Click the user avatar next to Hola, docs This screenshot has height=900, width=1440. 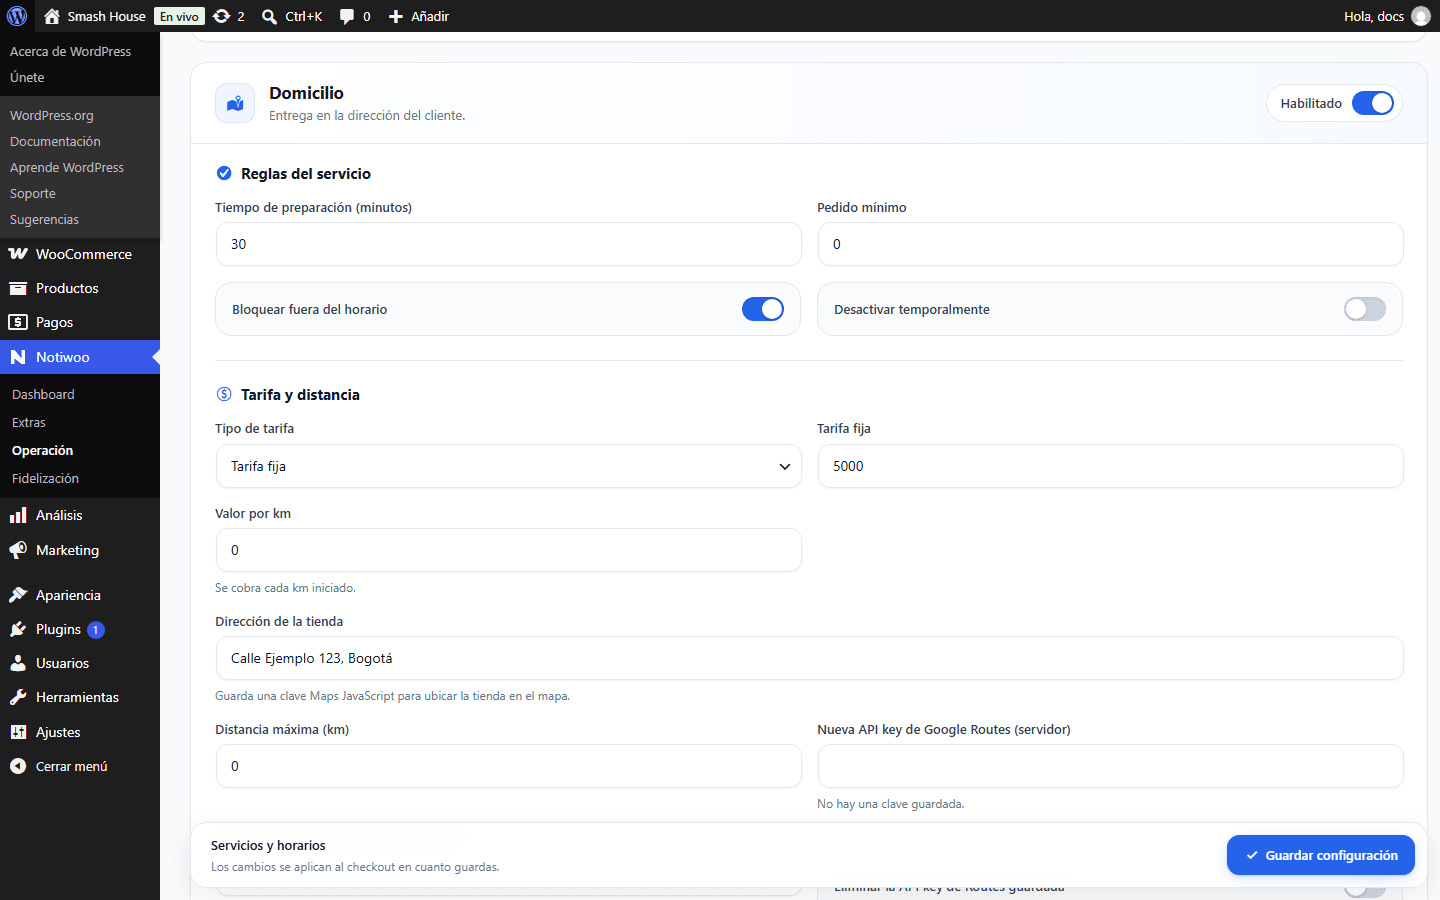[x=1420, y=16]
